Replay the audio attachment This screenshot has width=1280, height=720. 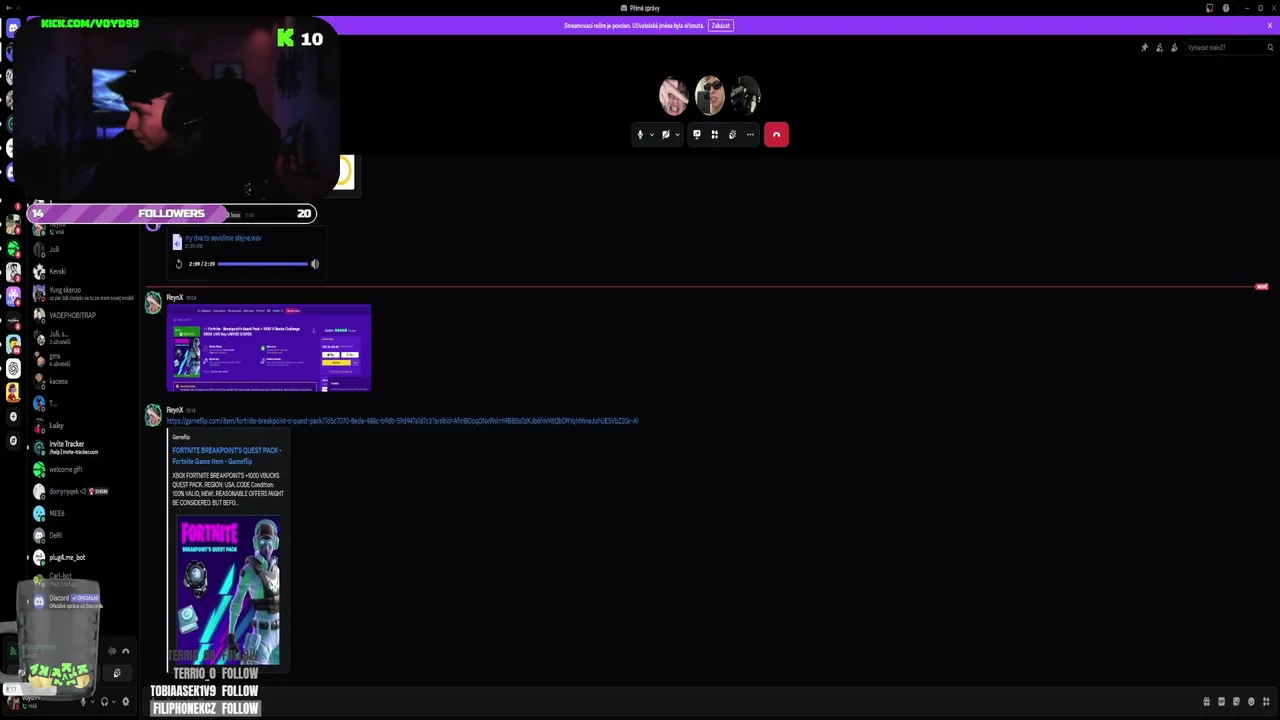point(179,264)
